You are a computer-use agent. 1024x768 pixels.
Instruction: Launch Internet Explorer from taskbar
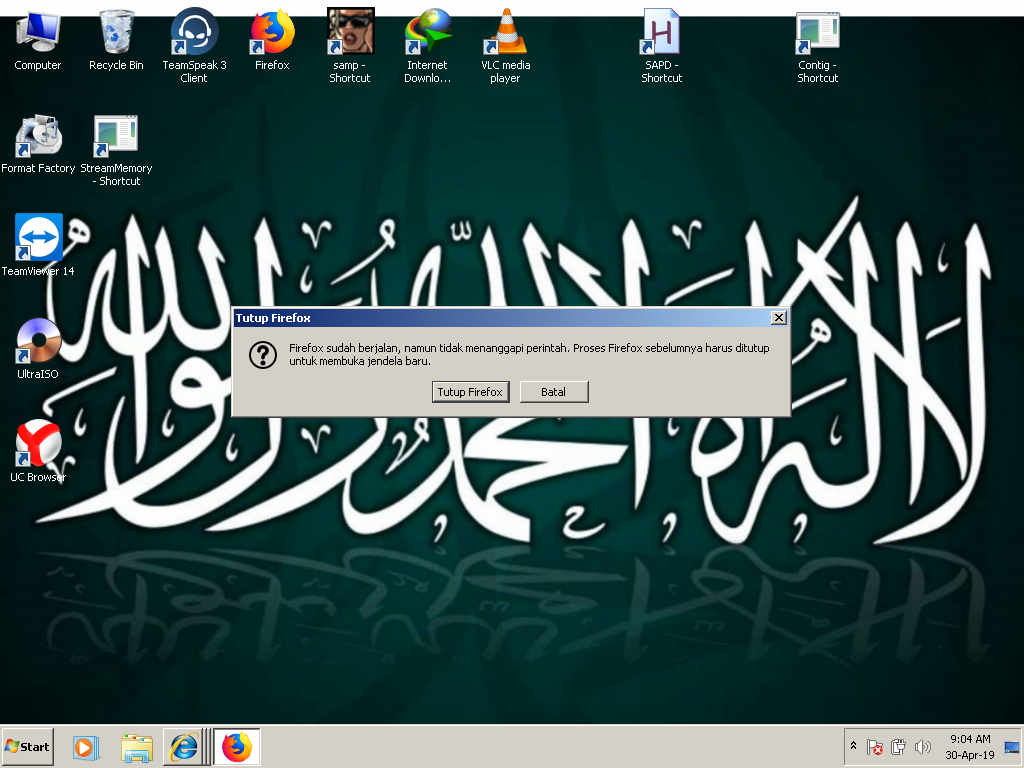click(184, 747)
